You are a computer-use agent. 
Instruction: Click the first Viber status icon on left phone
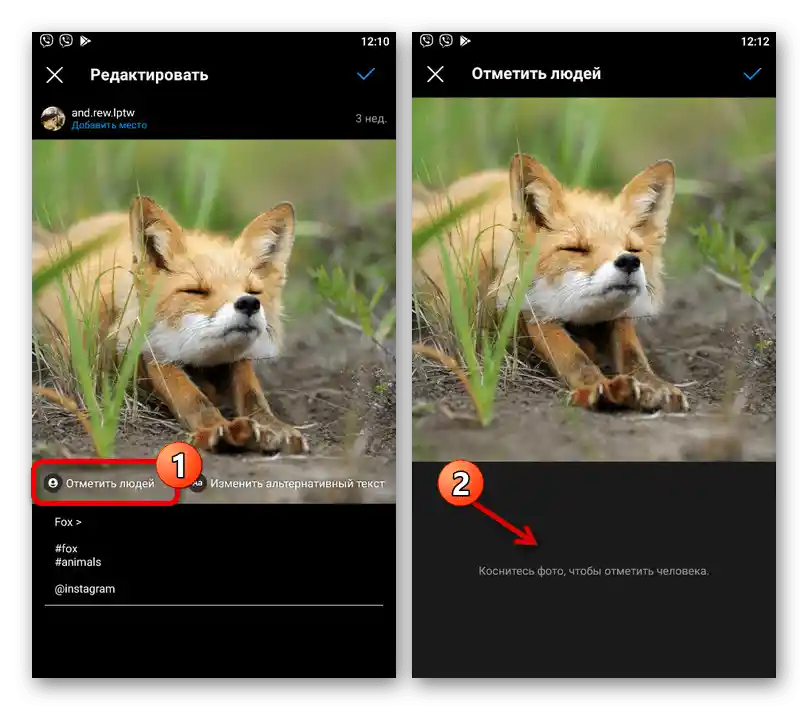pyautogui.click(x=47, y=41)
